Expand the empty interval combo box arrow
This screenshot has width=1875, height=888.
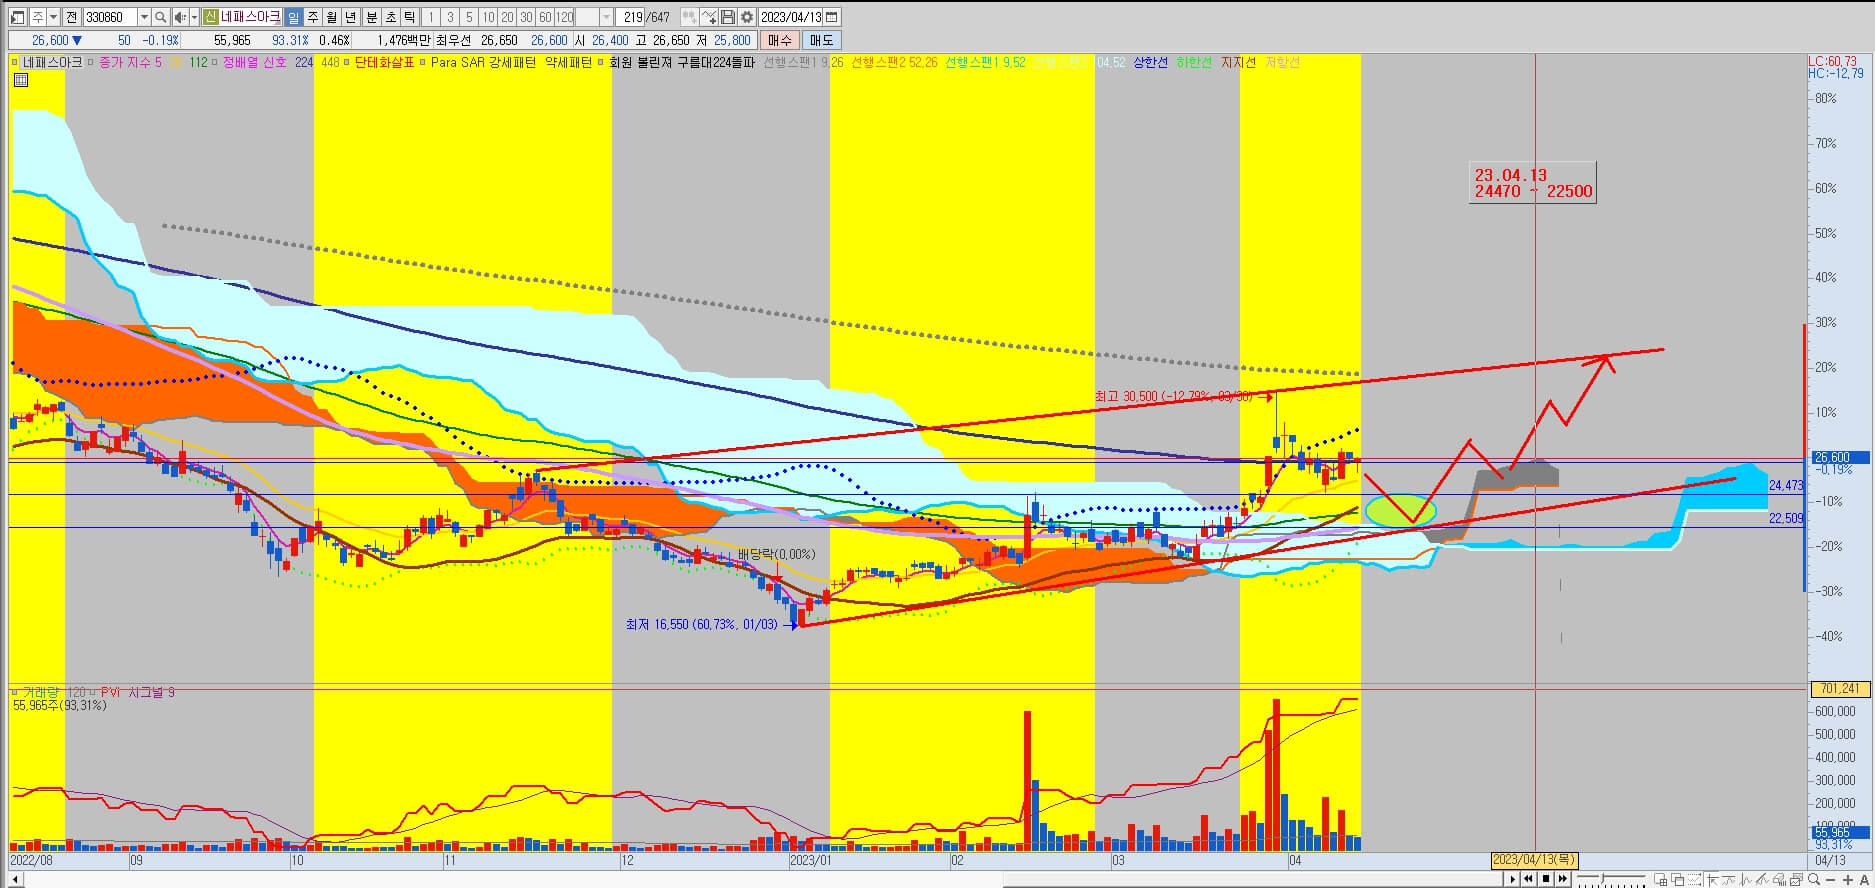[x=606, y=17]
